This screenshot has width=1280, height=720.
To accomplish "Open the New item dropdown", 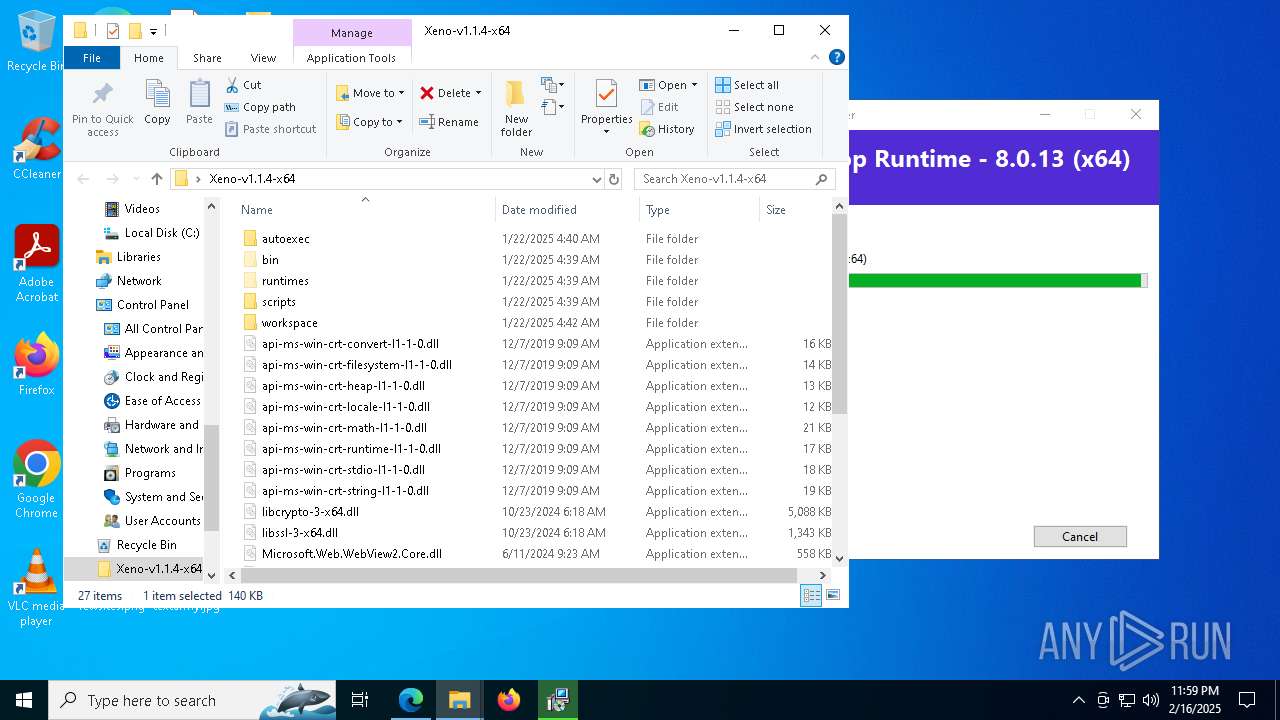I will (x=553, y=85).
